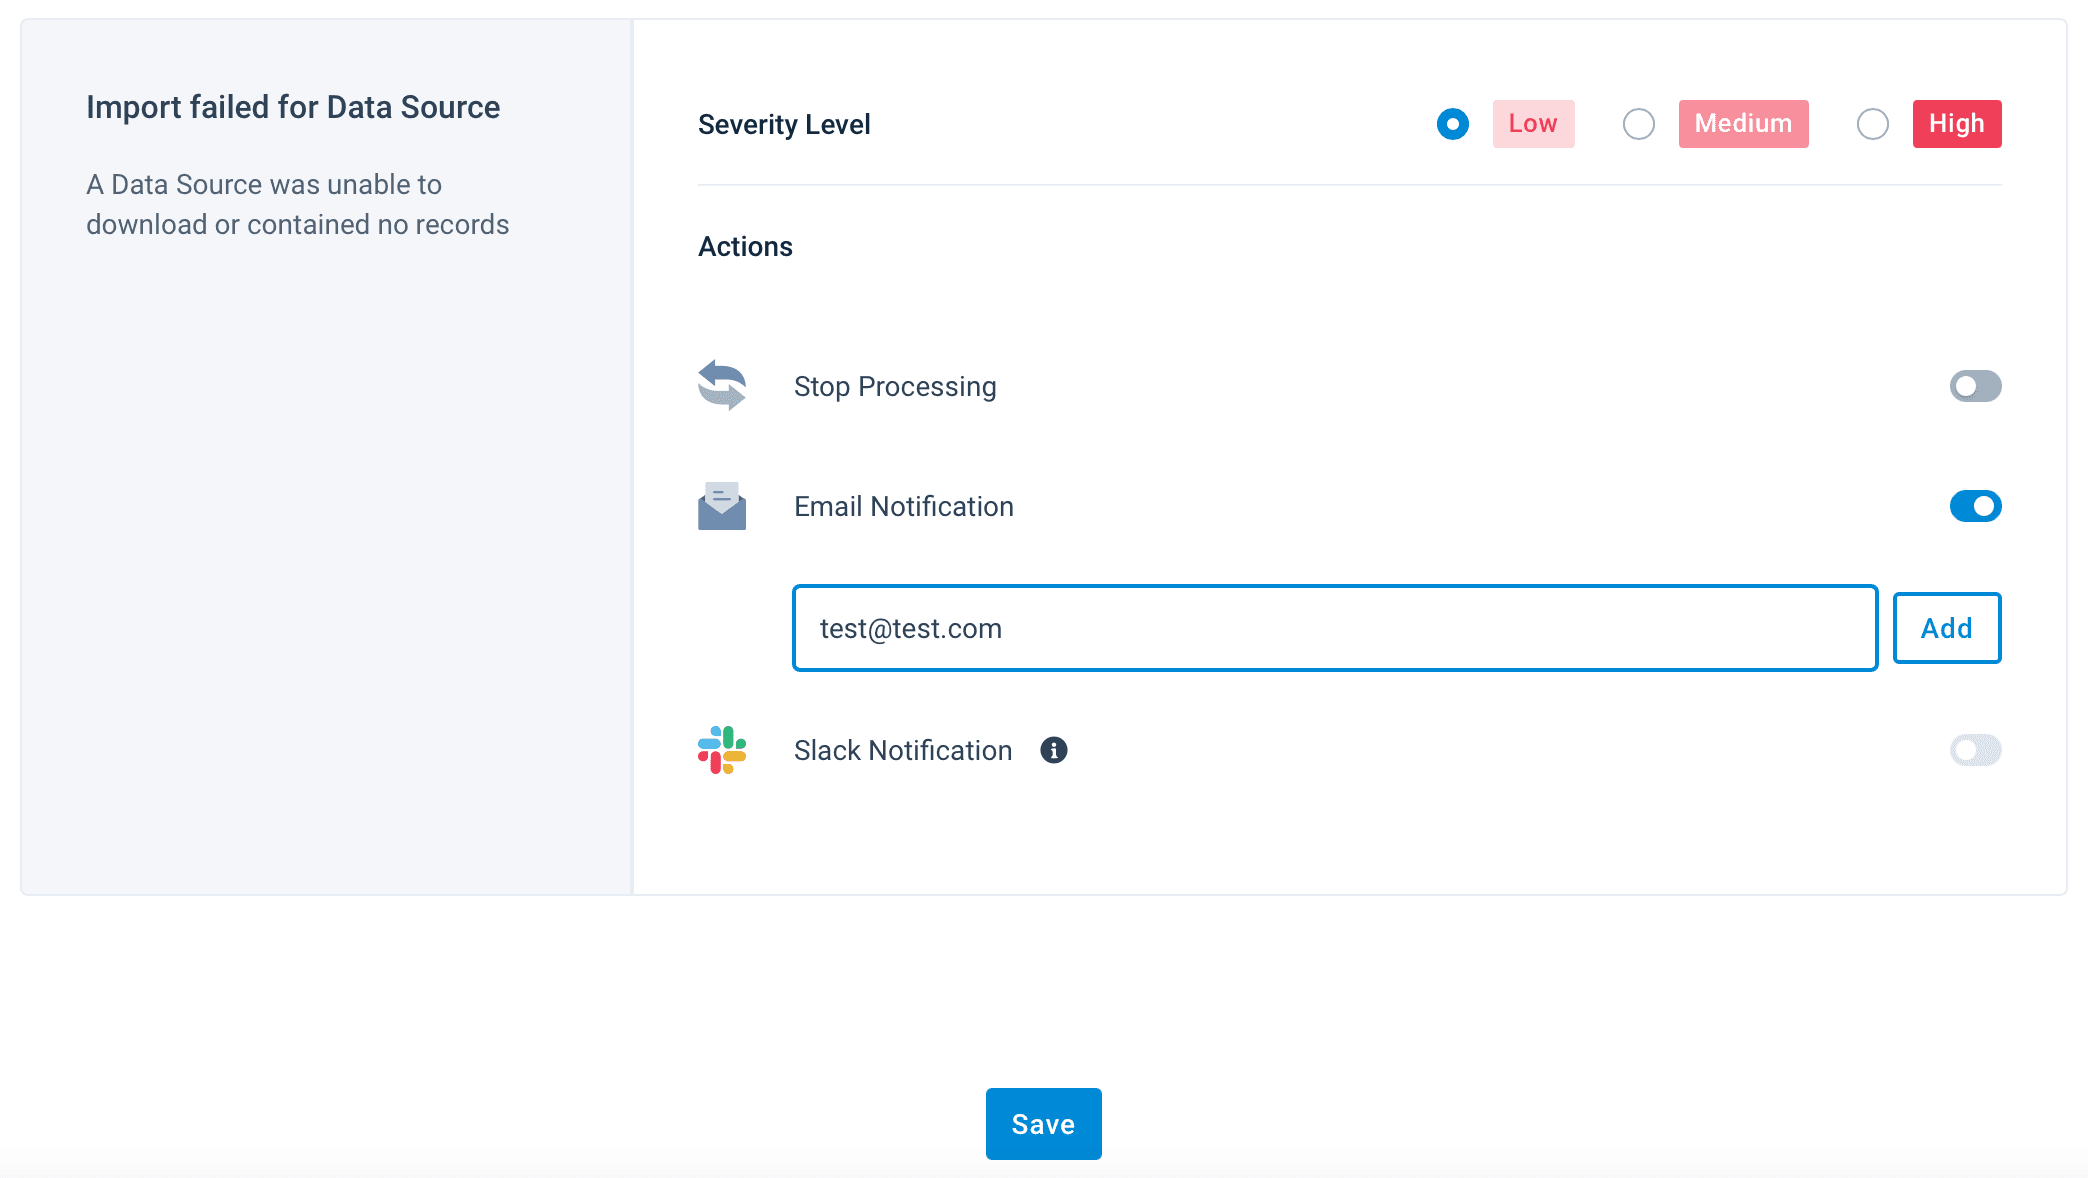Viewport: 2088px width, 1178px height.
Task: Click the Email Notification label
Action: (904, 506)
